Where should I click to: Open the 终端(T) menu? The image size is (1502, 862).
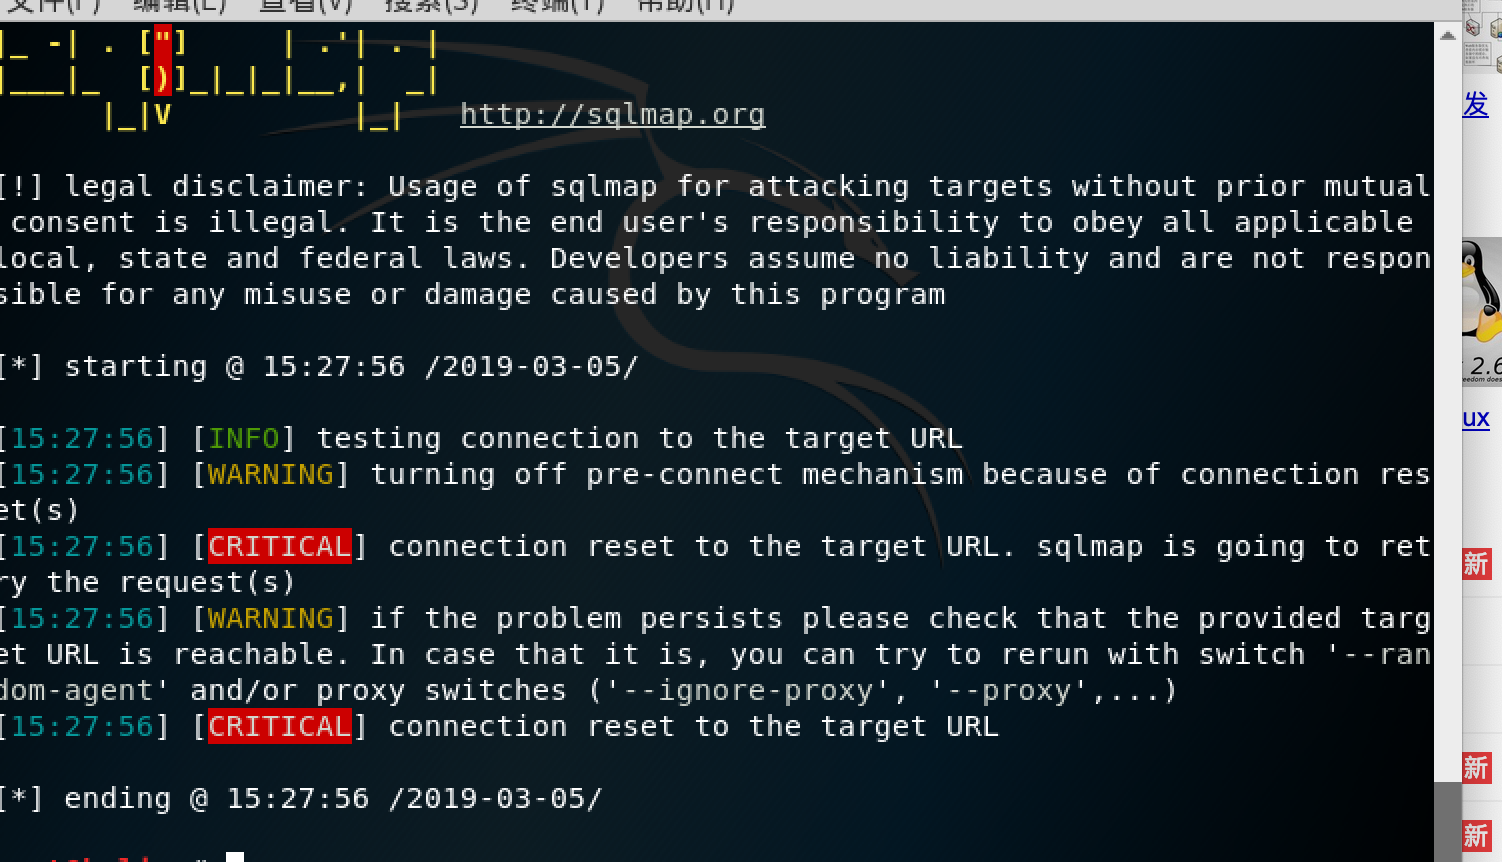click(558, 6)
